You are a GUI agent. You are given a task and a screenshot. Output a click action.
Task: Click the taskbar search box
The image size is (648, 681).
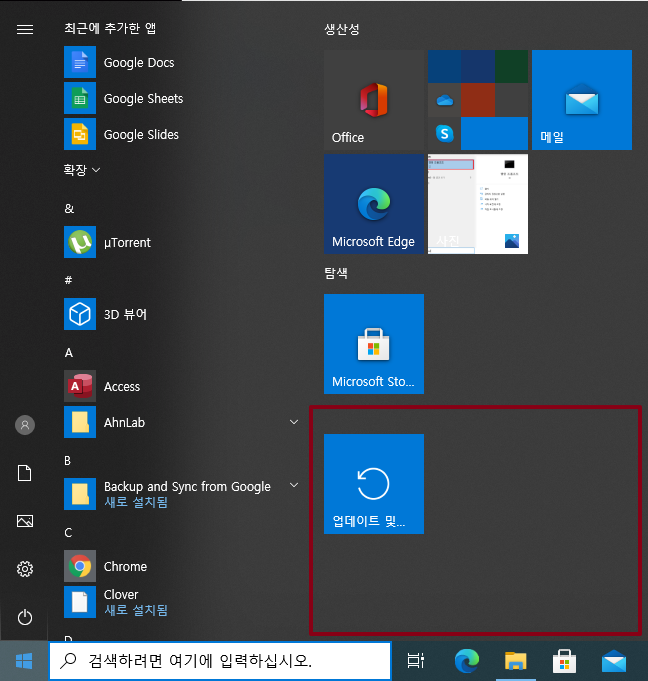(x=220, y=661)
